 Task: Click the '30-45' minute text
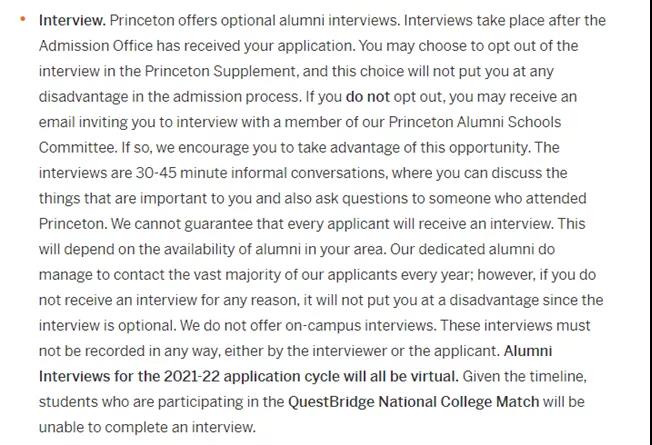point(156,173)
